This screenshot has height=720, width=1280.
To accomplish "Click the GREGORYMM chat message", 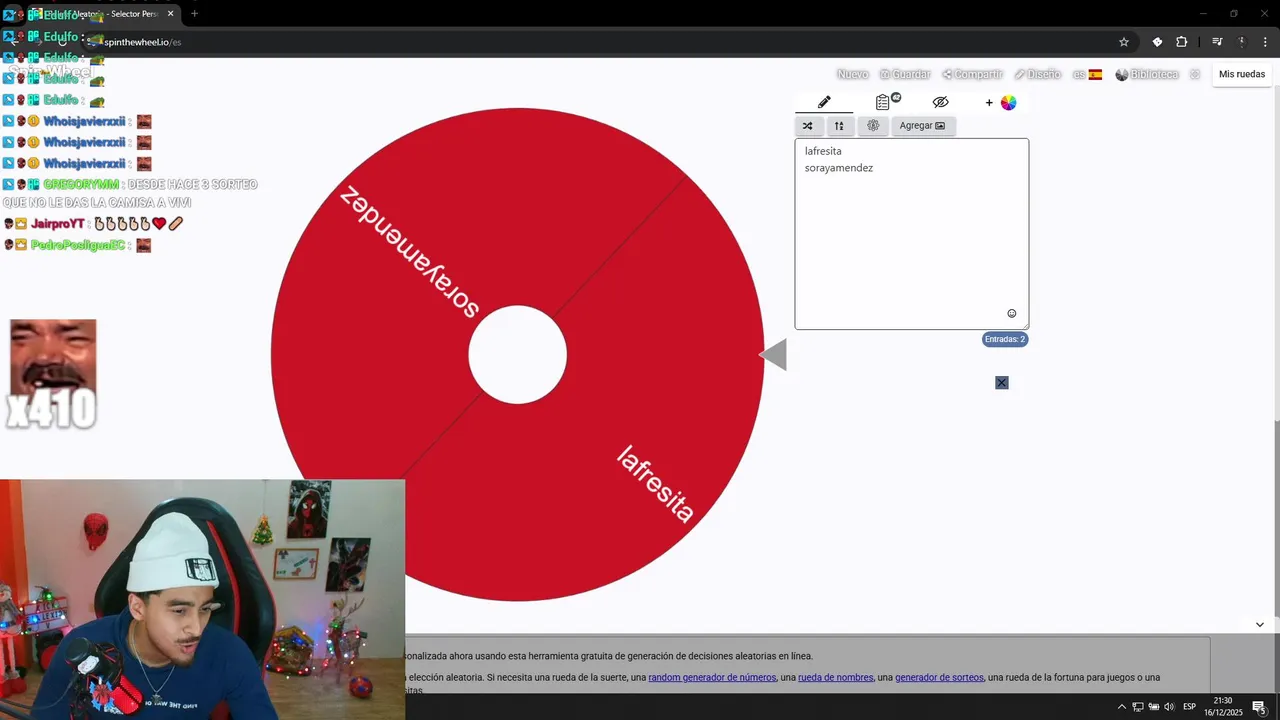I will 130,193.
